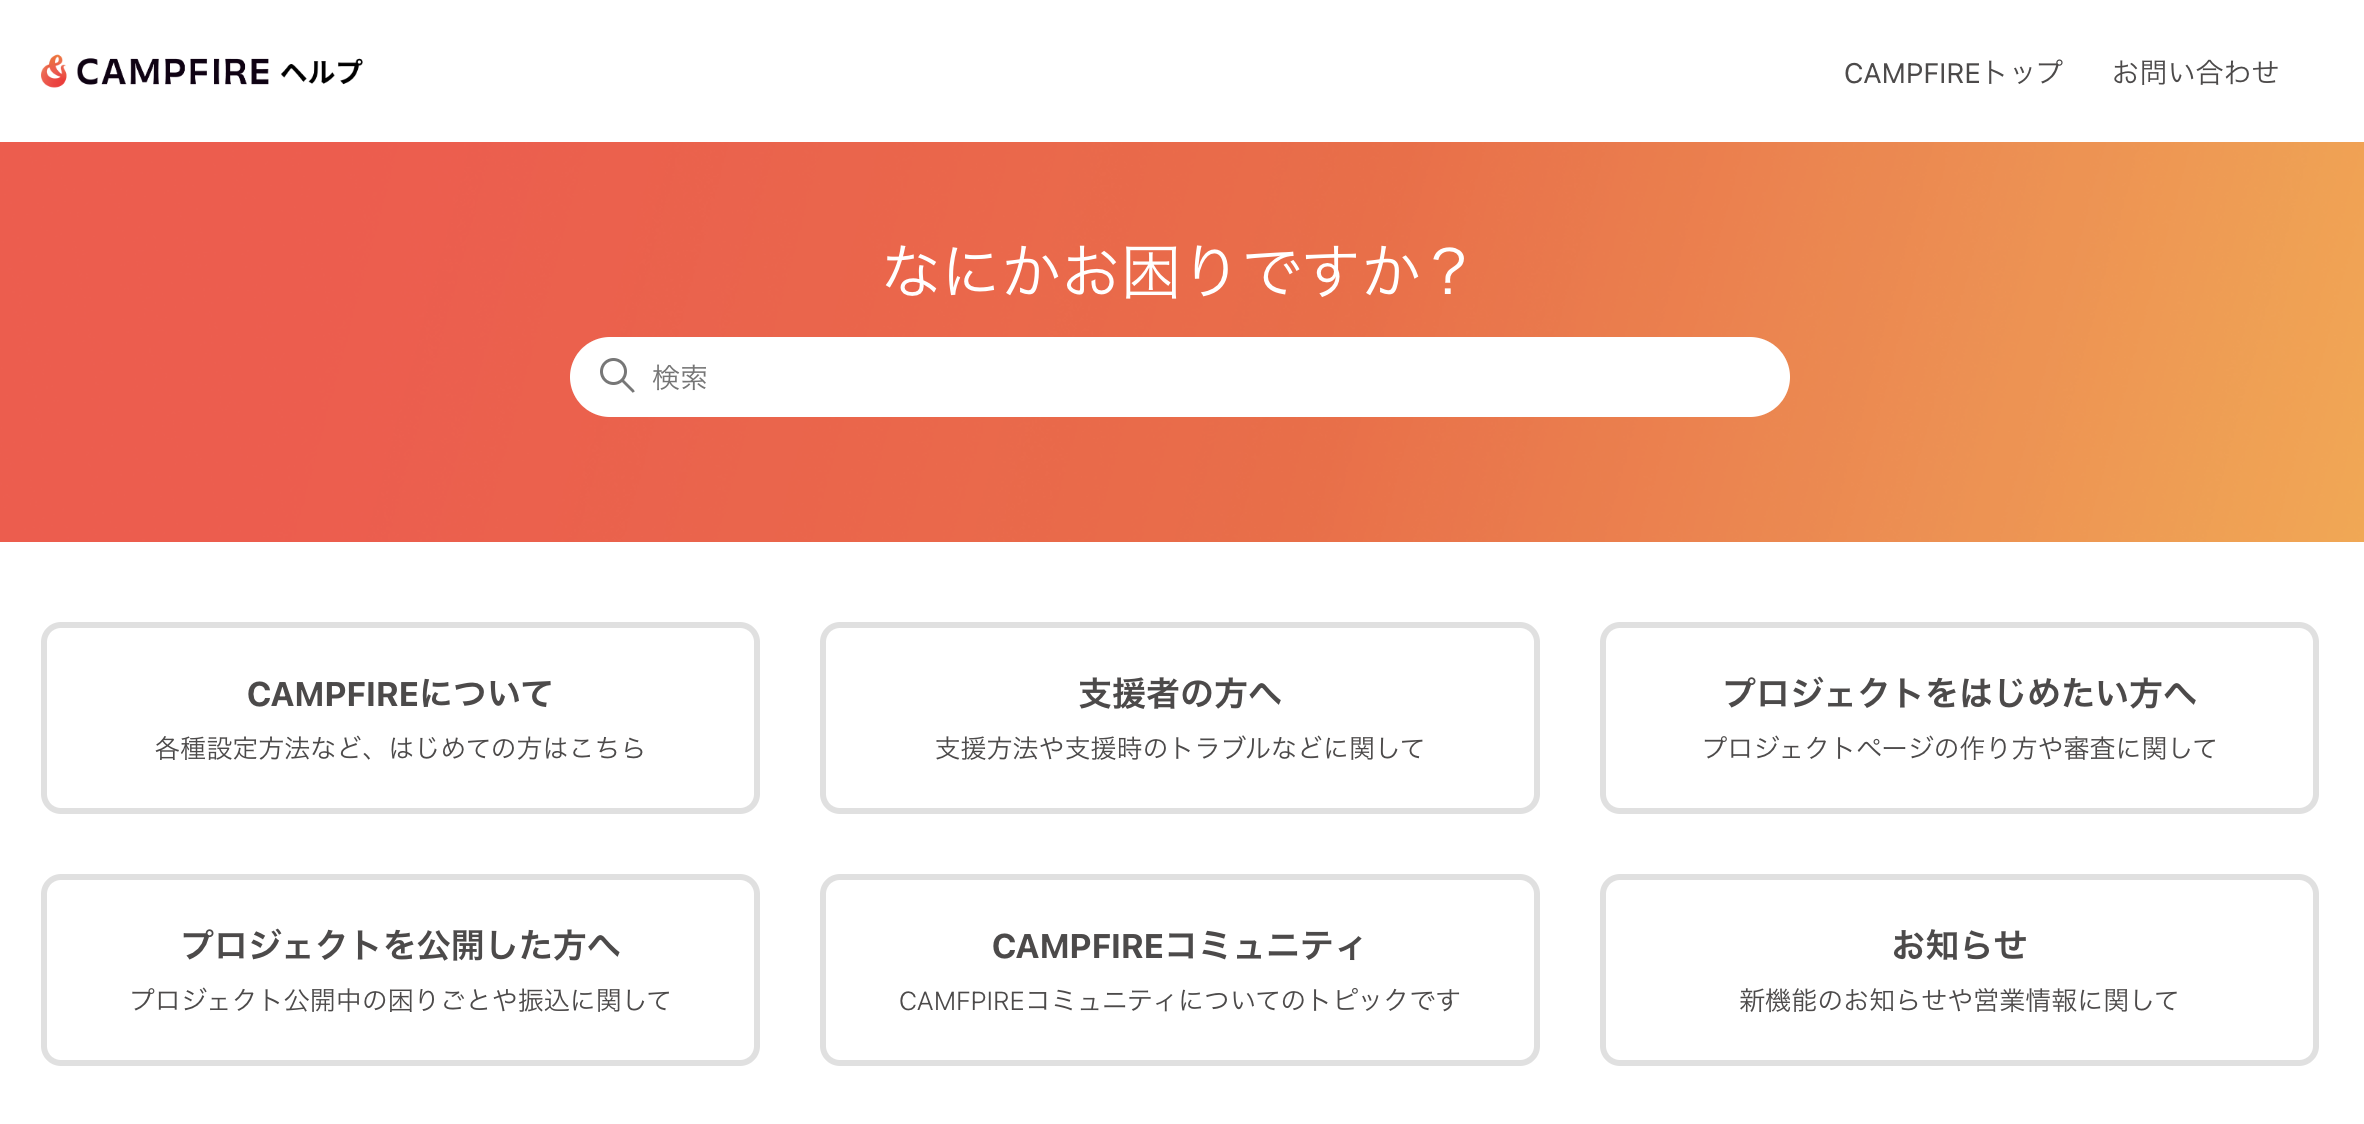
Task: Click the CAMPFIRE flame logo icon
Action: point(54,71)
